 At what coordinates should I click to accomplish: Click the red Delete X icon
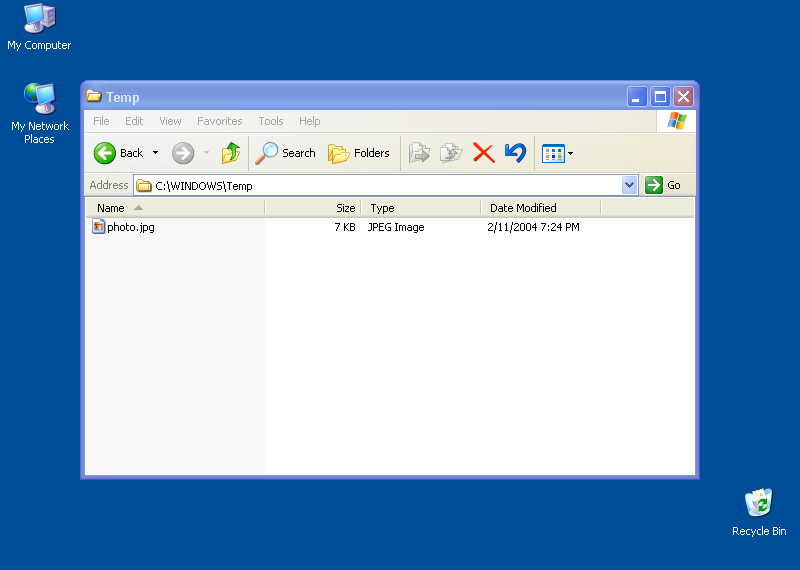click(484, 153)
